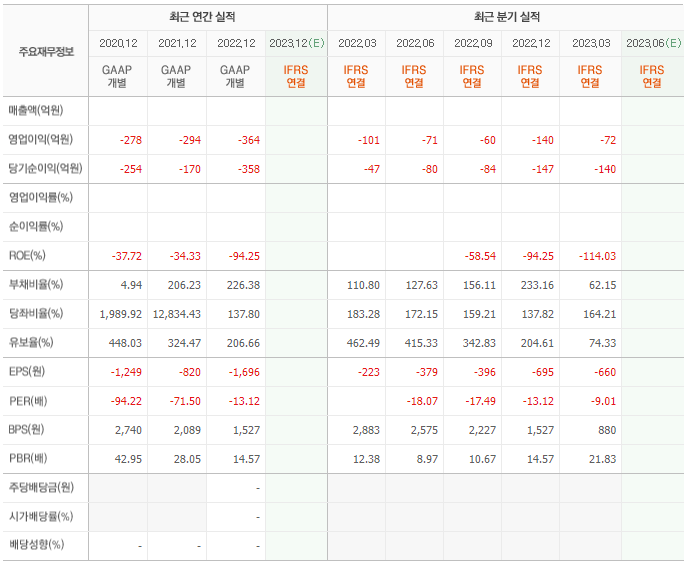Click operating profit value -364
687x563 pixels.
(x=249, y=140)
